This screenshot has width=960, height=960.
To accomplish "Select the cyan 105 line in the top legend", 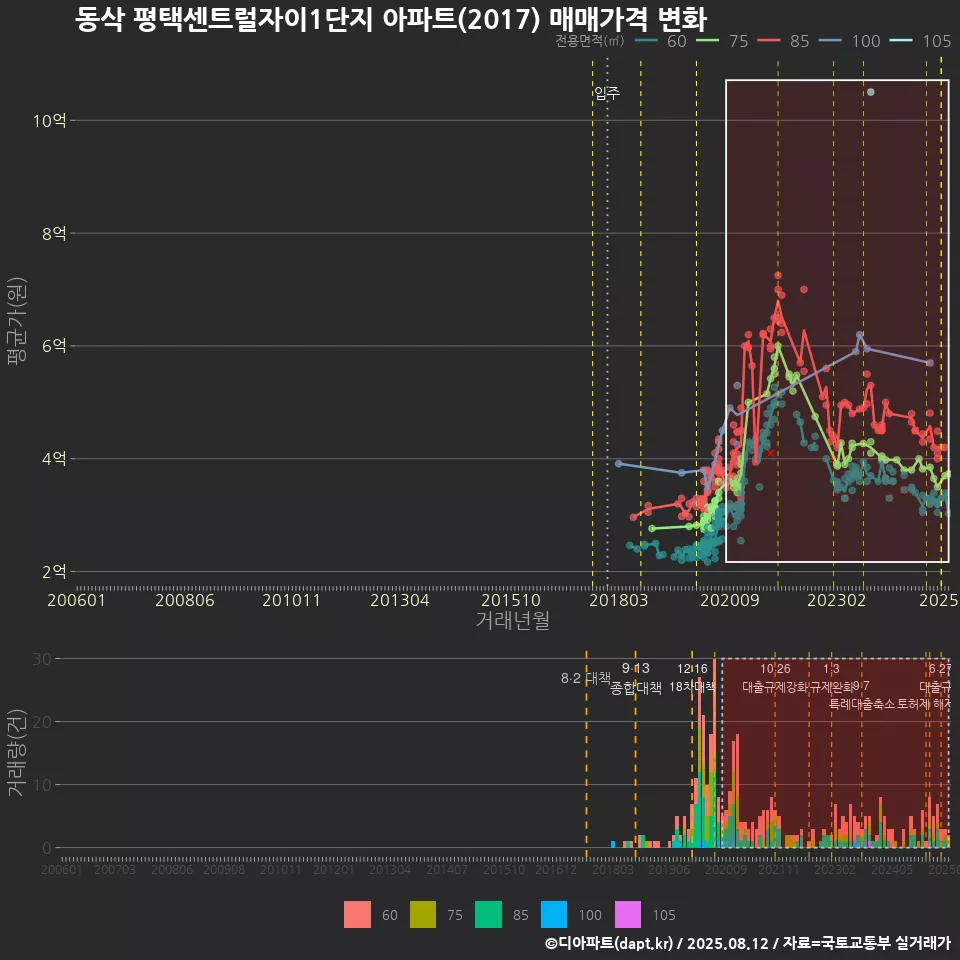I will pos(901,41).
